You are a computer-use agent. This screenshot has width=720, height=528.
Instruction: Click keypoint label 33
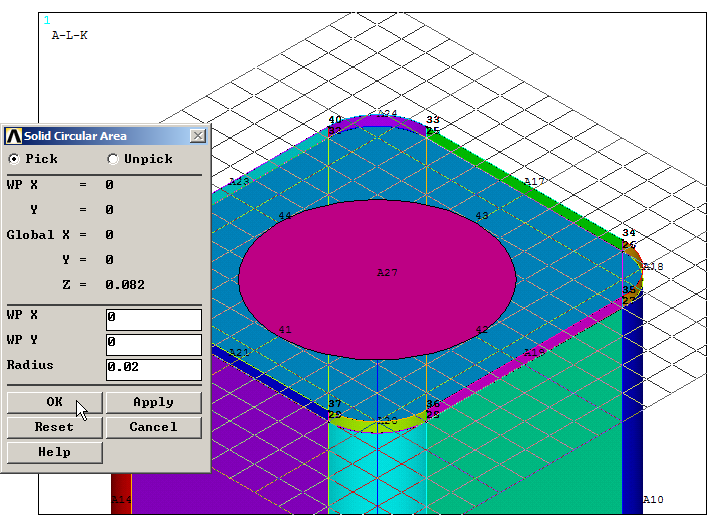click(433, 120)
